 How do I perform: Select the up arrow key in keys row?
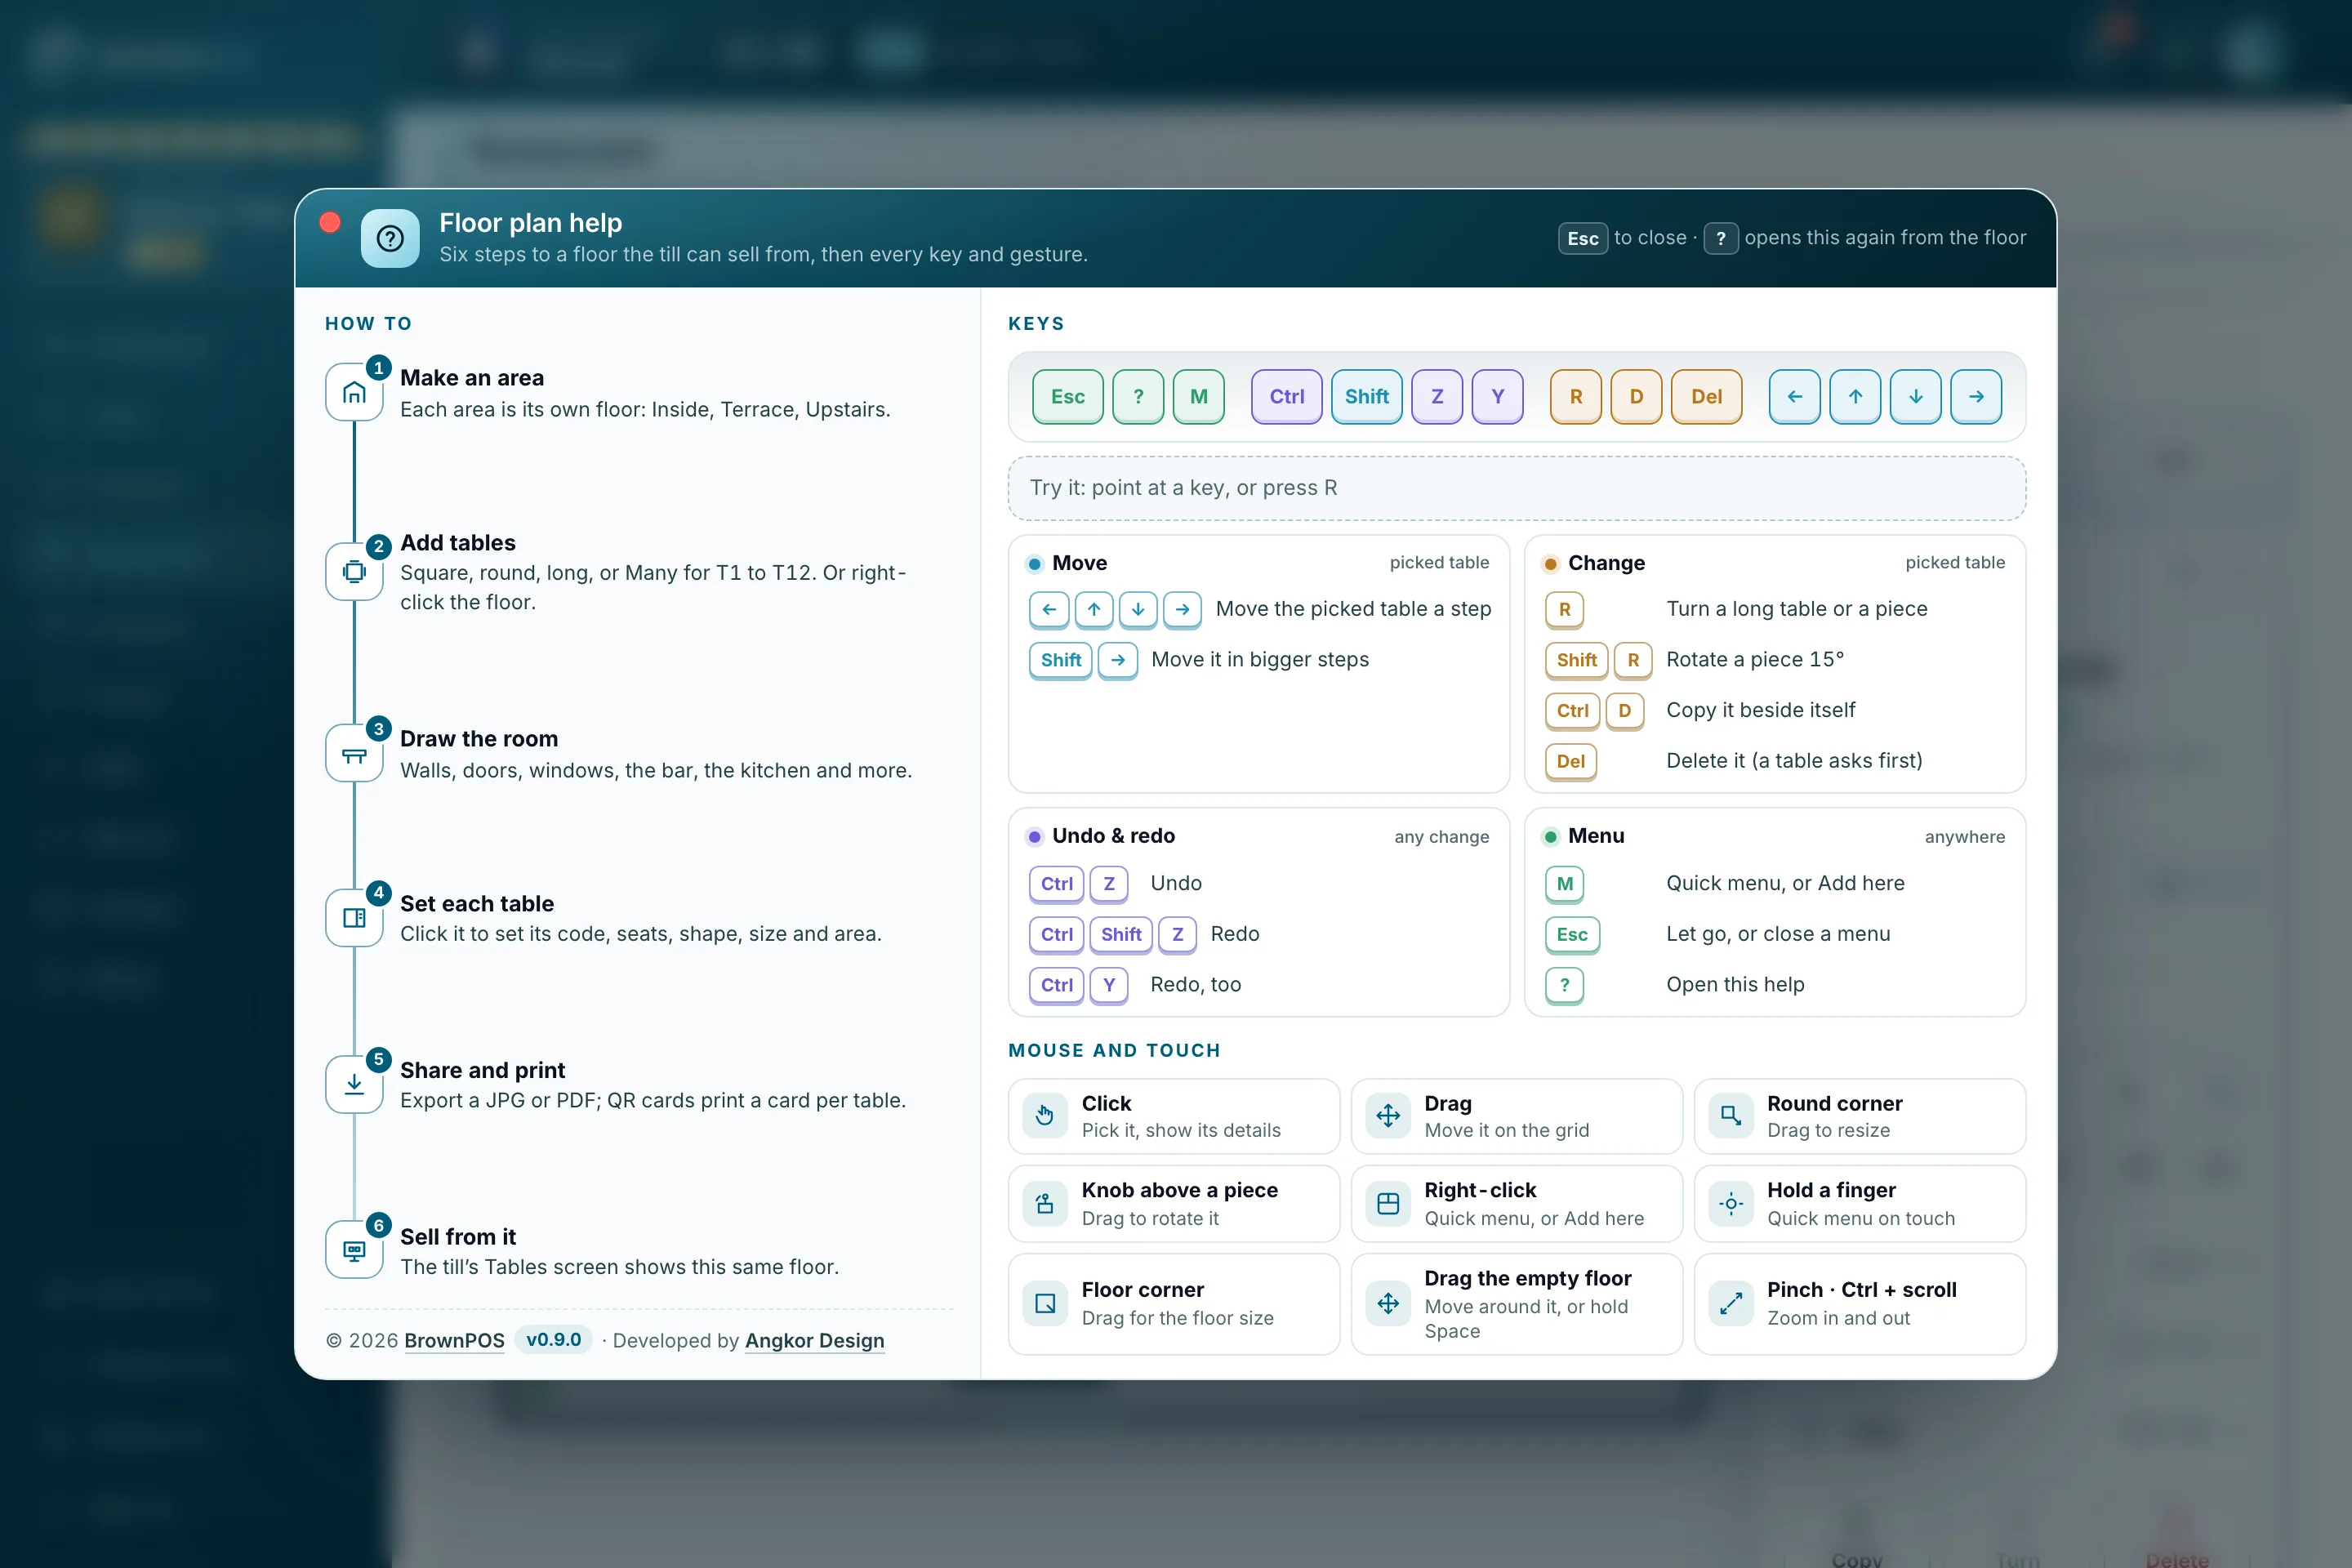[x=1856, y=397]
